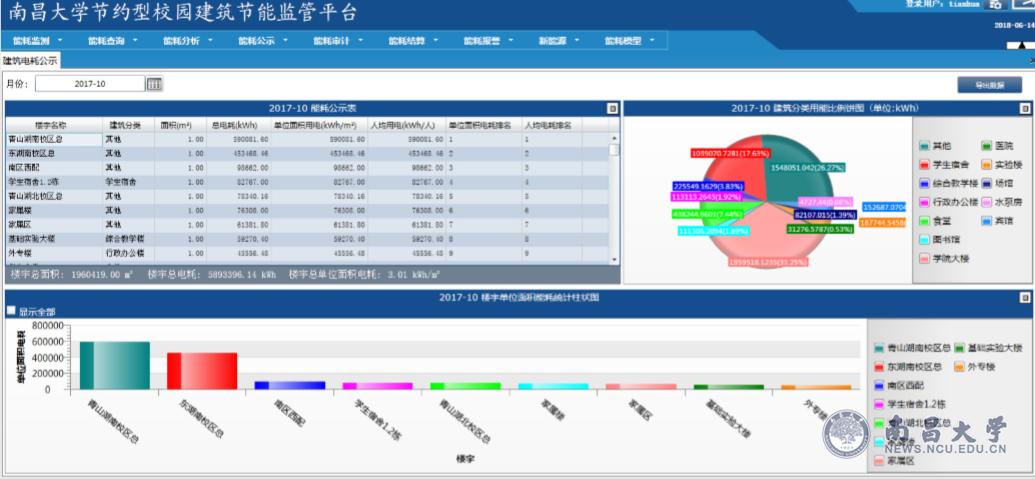1035x479 pixels.
Task: Click the blue 南区西配 bar in chart
Action: [x=290, y=385]
